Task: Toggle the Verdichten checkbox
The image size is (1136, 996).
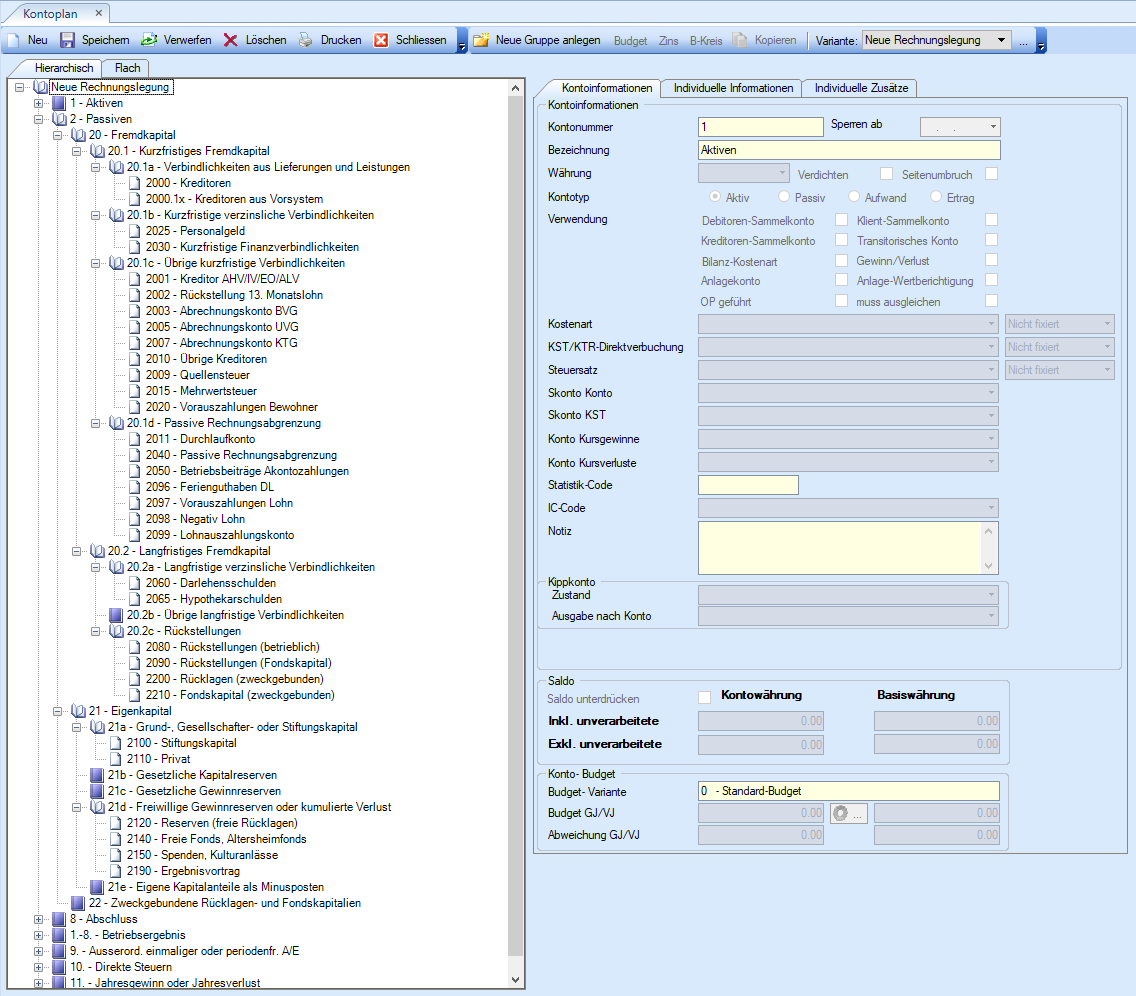Action: click(x=886, y=174)
